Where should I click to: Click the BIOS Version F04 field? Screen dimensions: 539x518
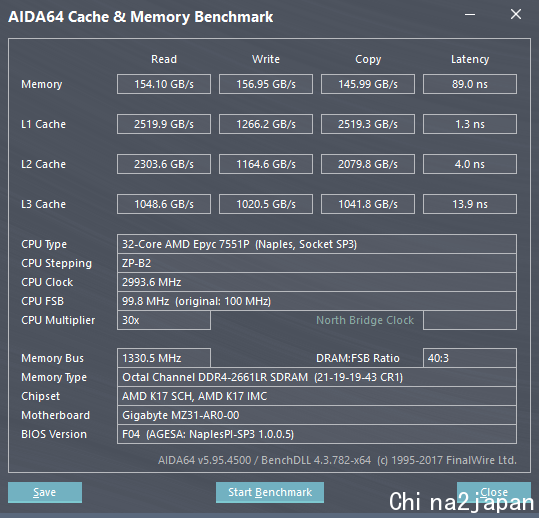[317, 434]
